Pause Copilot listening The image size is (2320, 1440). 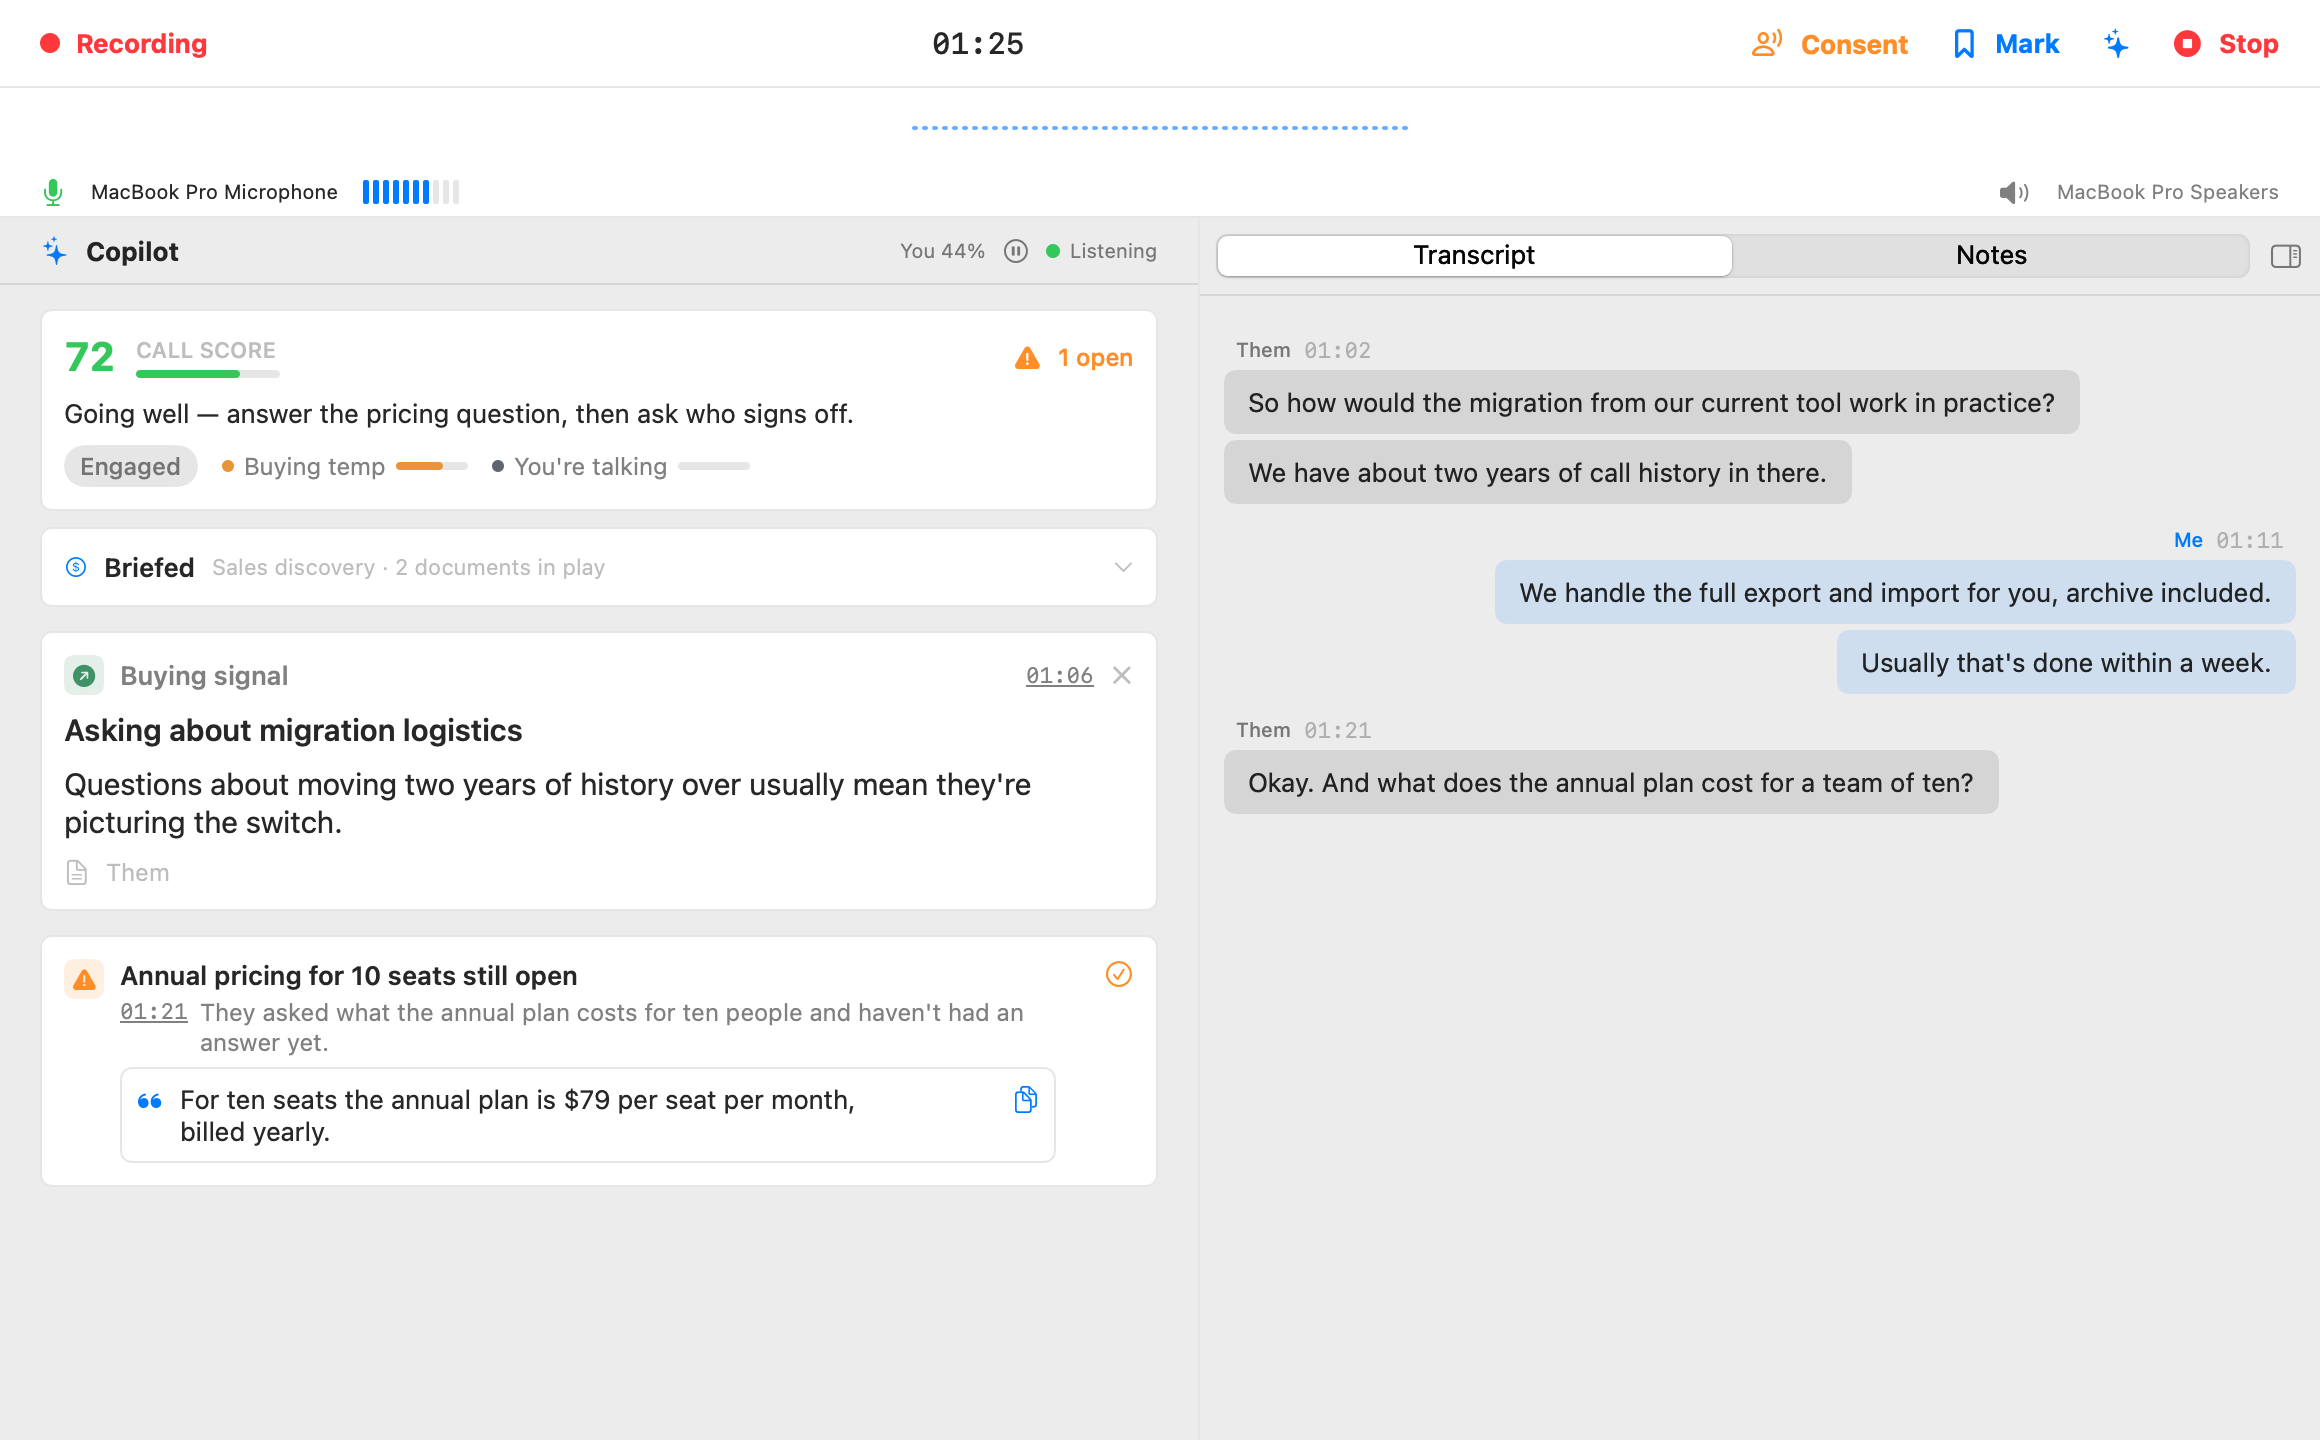[1016, 251]
